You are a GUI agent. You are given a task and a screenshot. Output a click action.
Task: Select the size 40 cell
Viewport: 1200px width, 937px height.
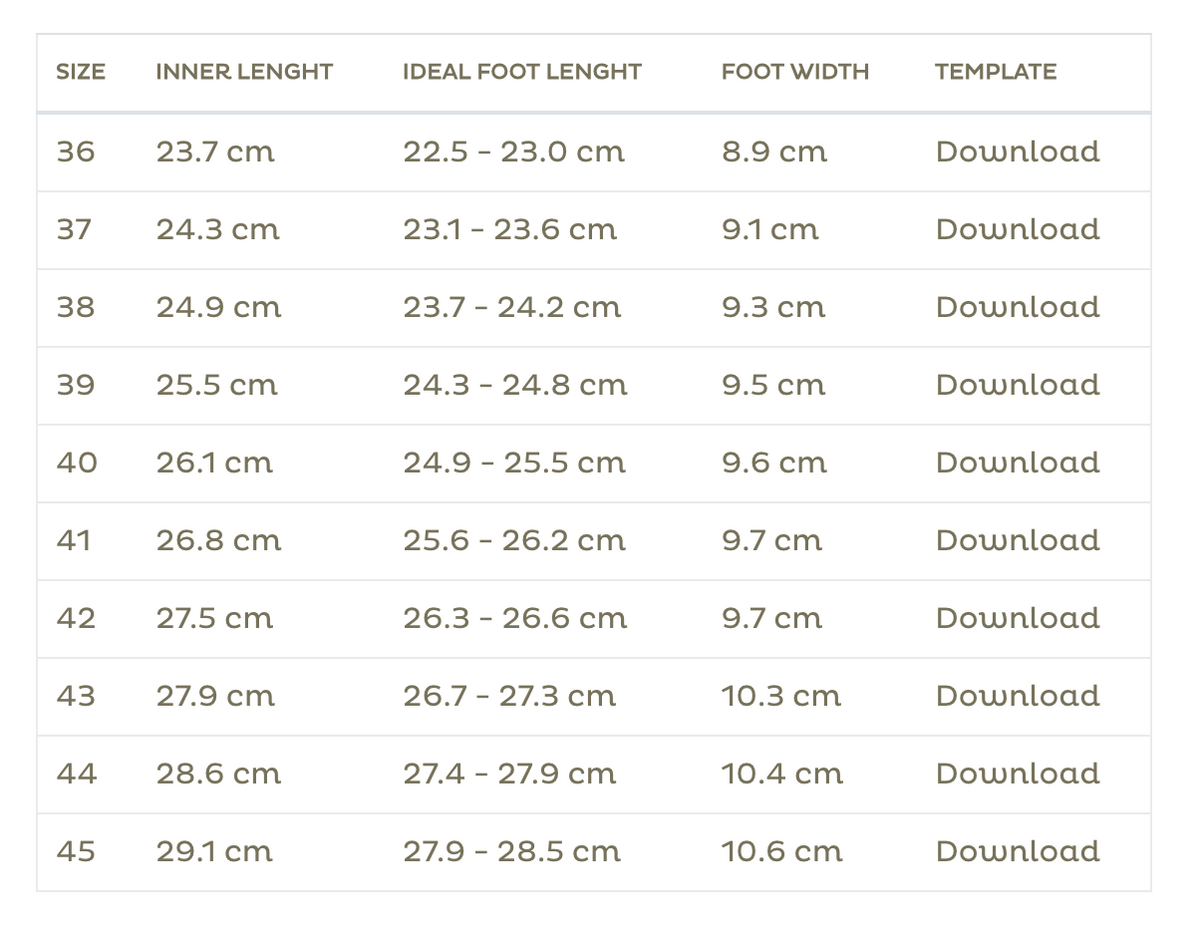pos(77,463)
